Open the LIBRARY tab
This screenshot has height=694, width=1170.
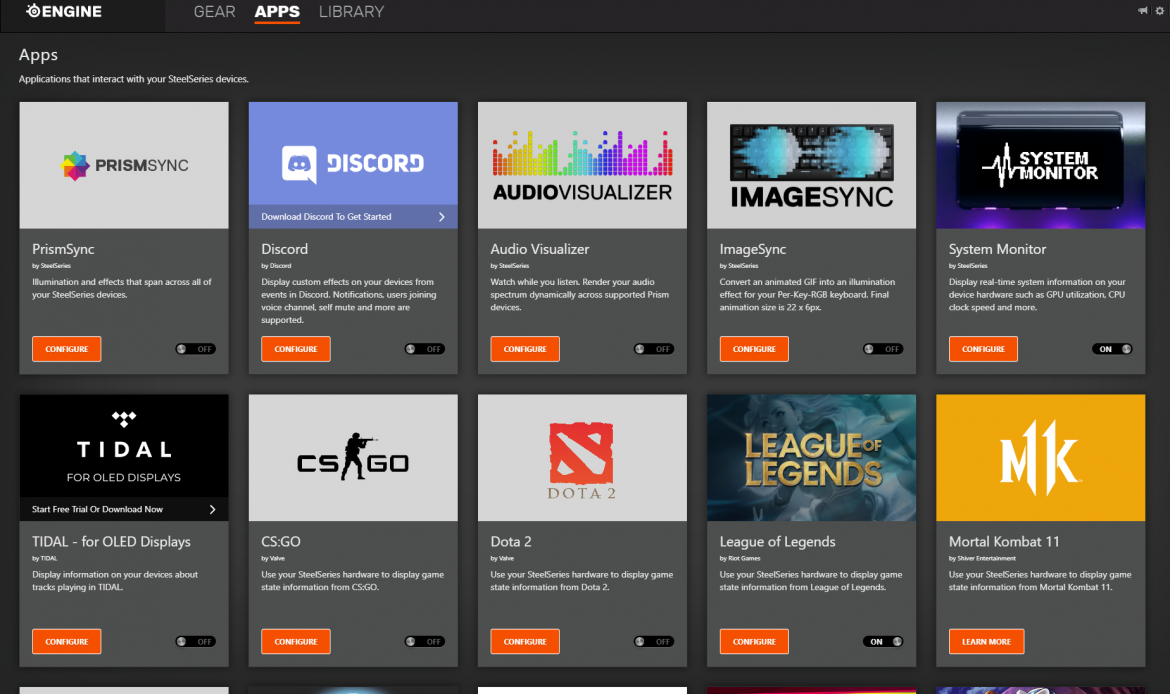pyautogui.click(x=351, y=12)
